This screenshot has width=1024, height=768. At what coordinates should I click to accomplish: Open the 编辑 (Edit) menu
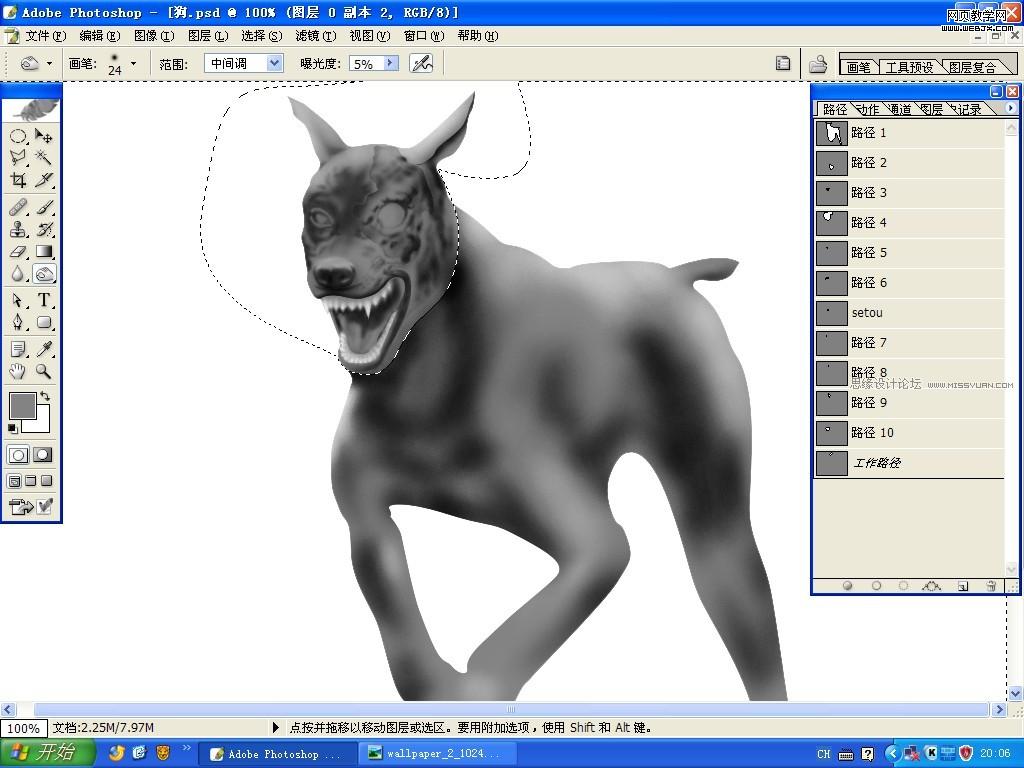(100, 36)
